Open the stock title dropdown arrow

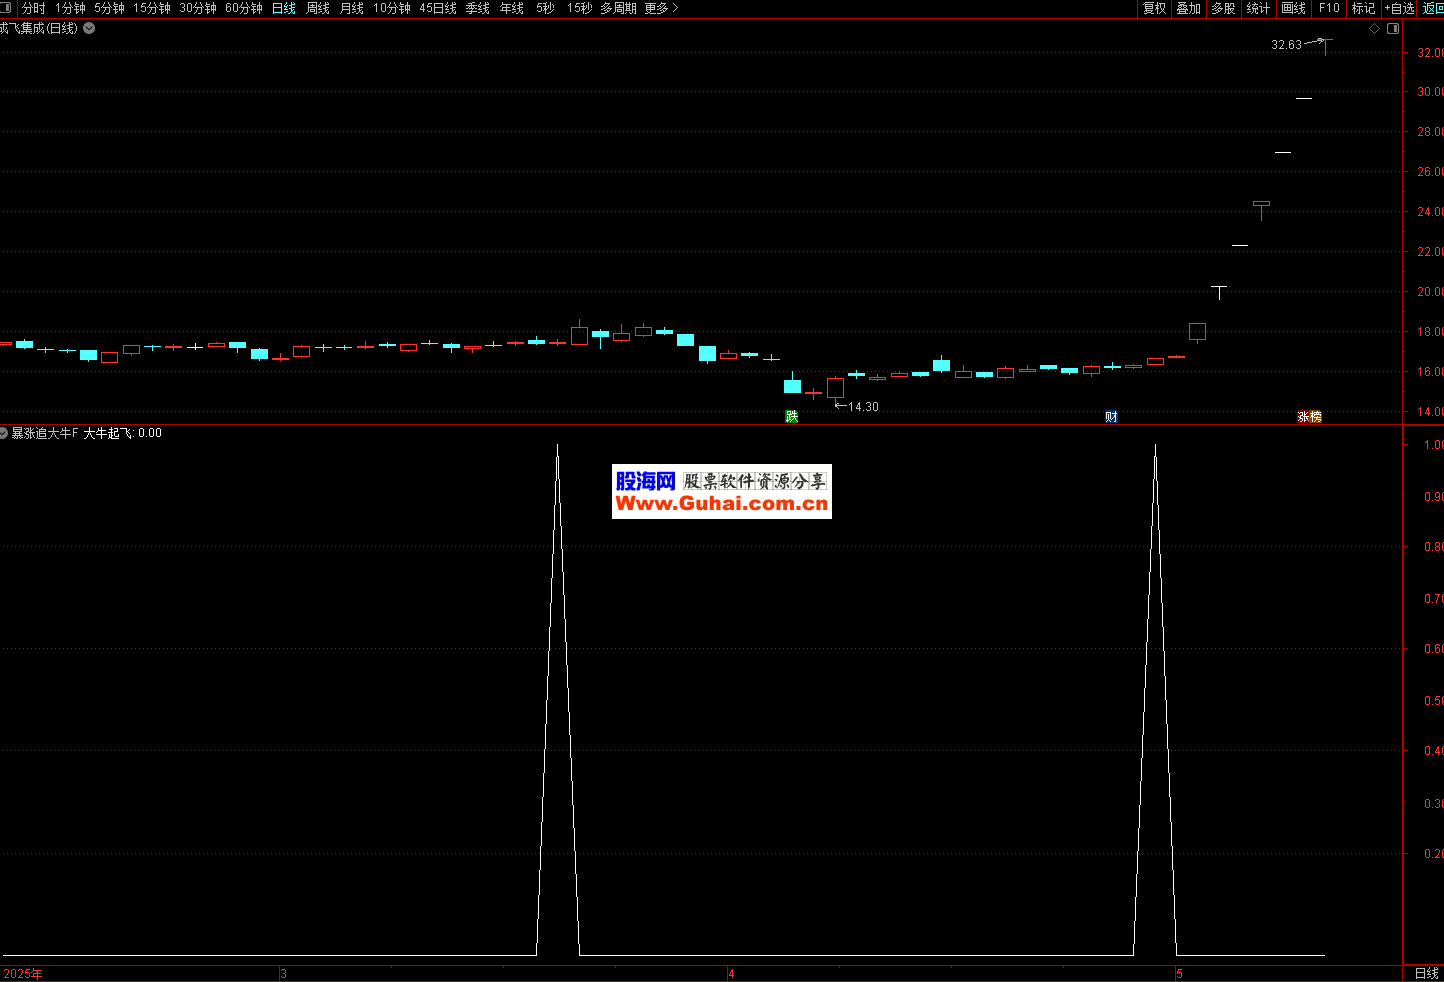89,28
